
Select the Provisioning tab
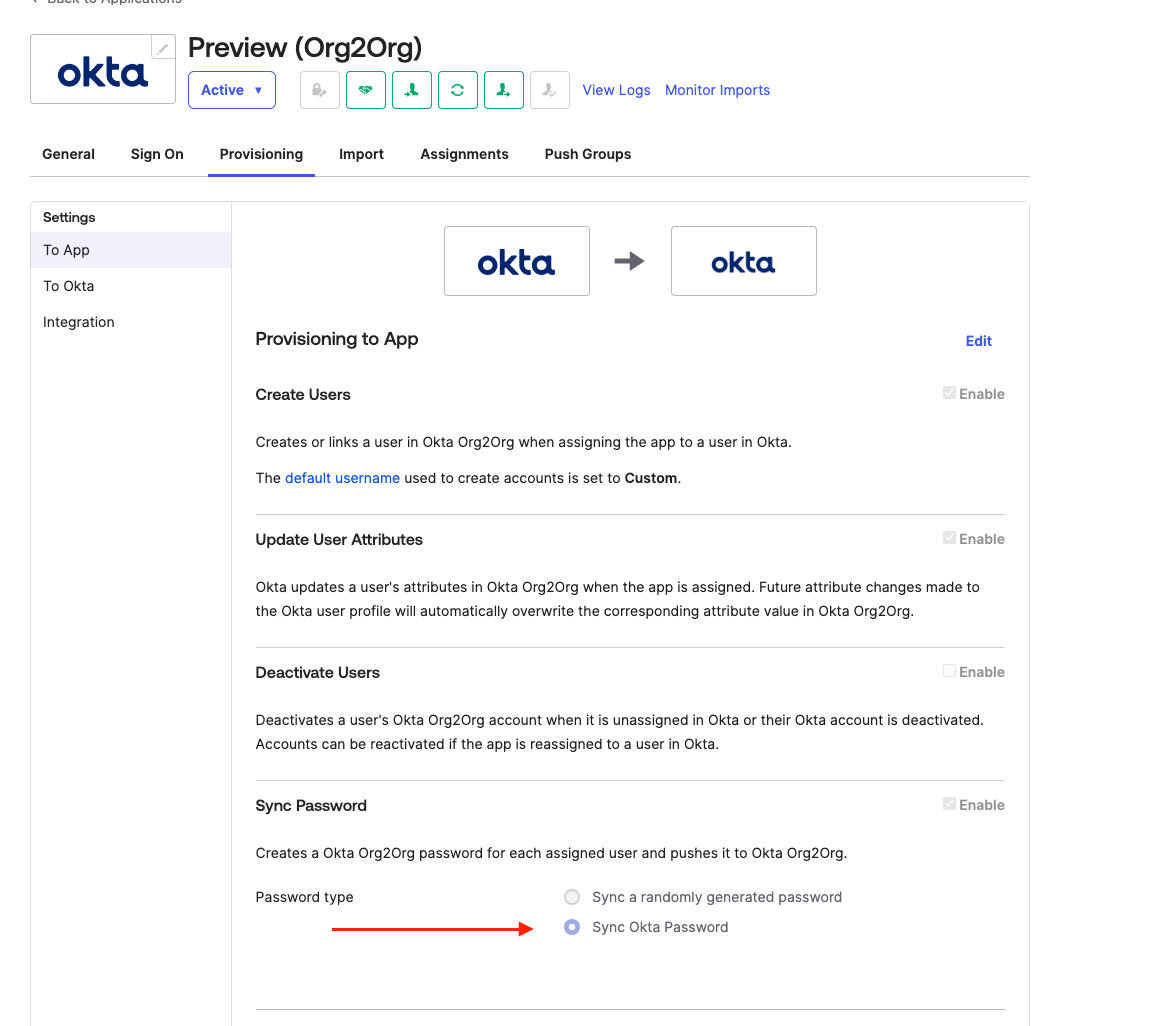tap(261, 154)
